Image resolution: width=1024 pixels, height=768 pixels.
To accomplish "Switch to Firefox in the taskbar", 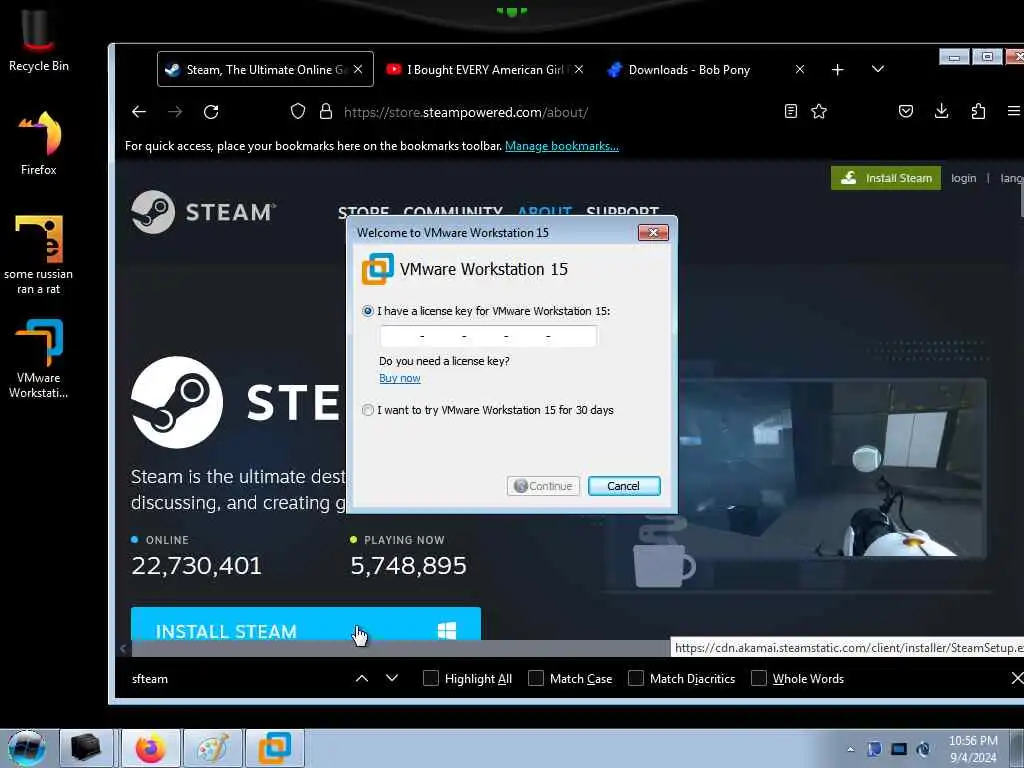I will click(150, 748).
